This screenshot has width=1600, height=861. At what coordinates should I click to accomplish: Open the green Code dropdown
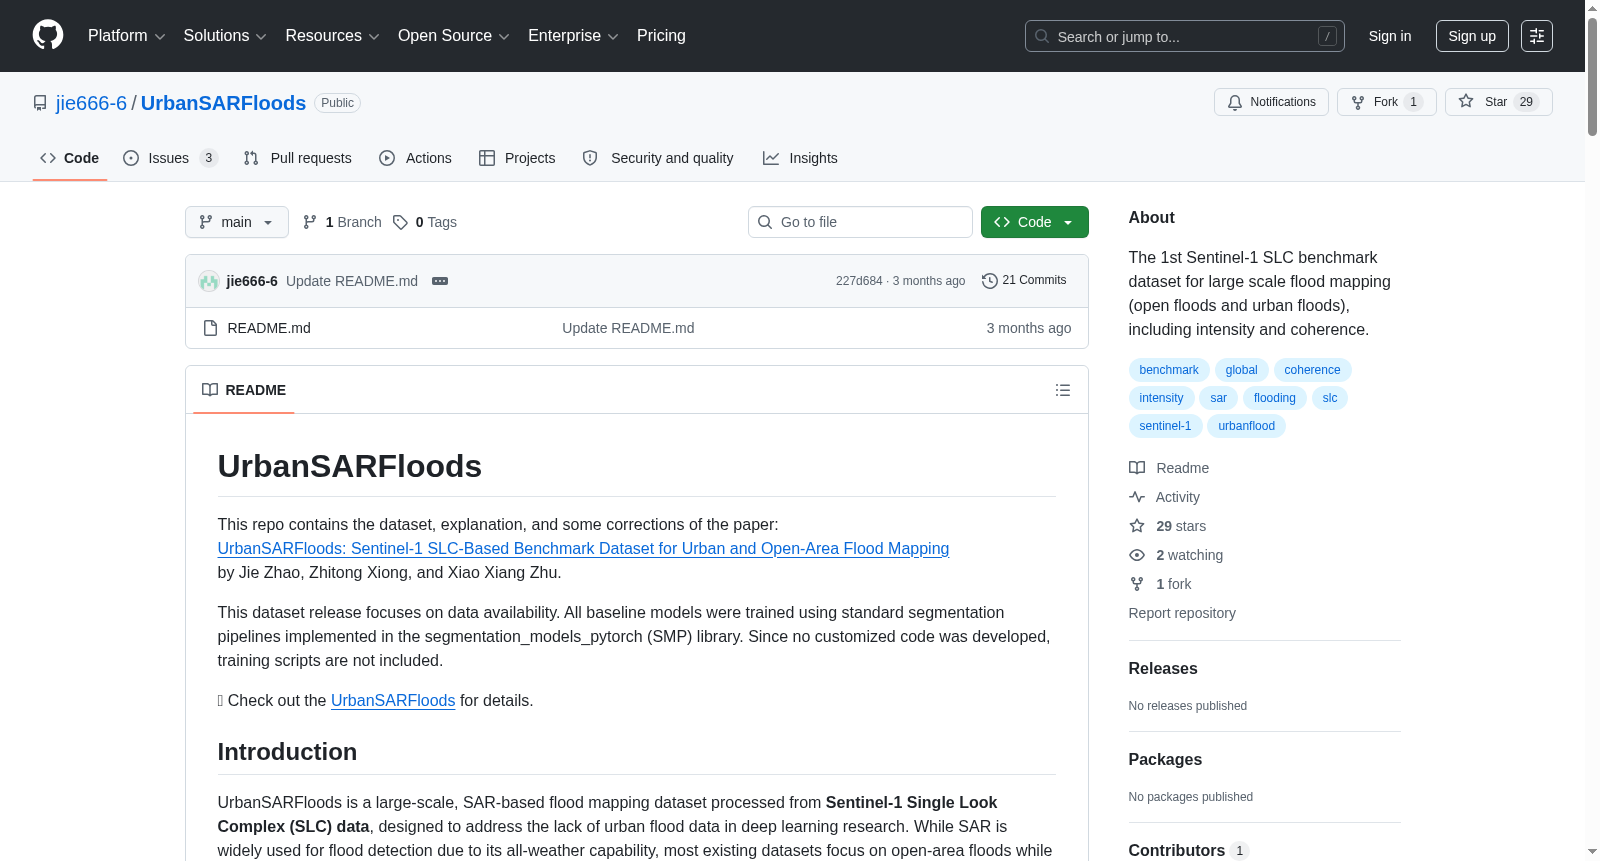1035,222
